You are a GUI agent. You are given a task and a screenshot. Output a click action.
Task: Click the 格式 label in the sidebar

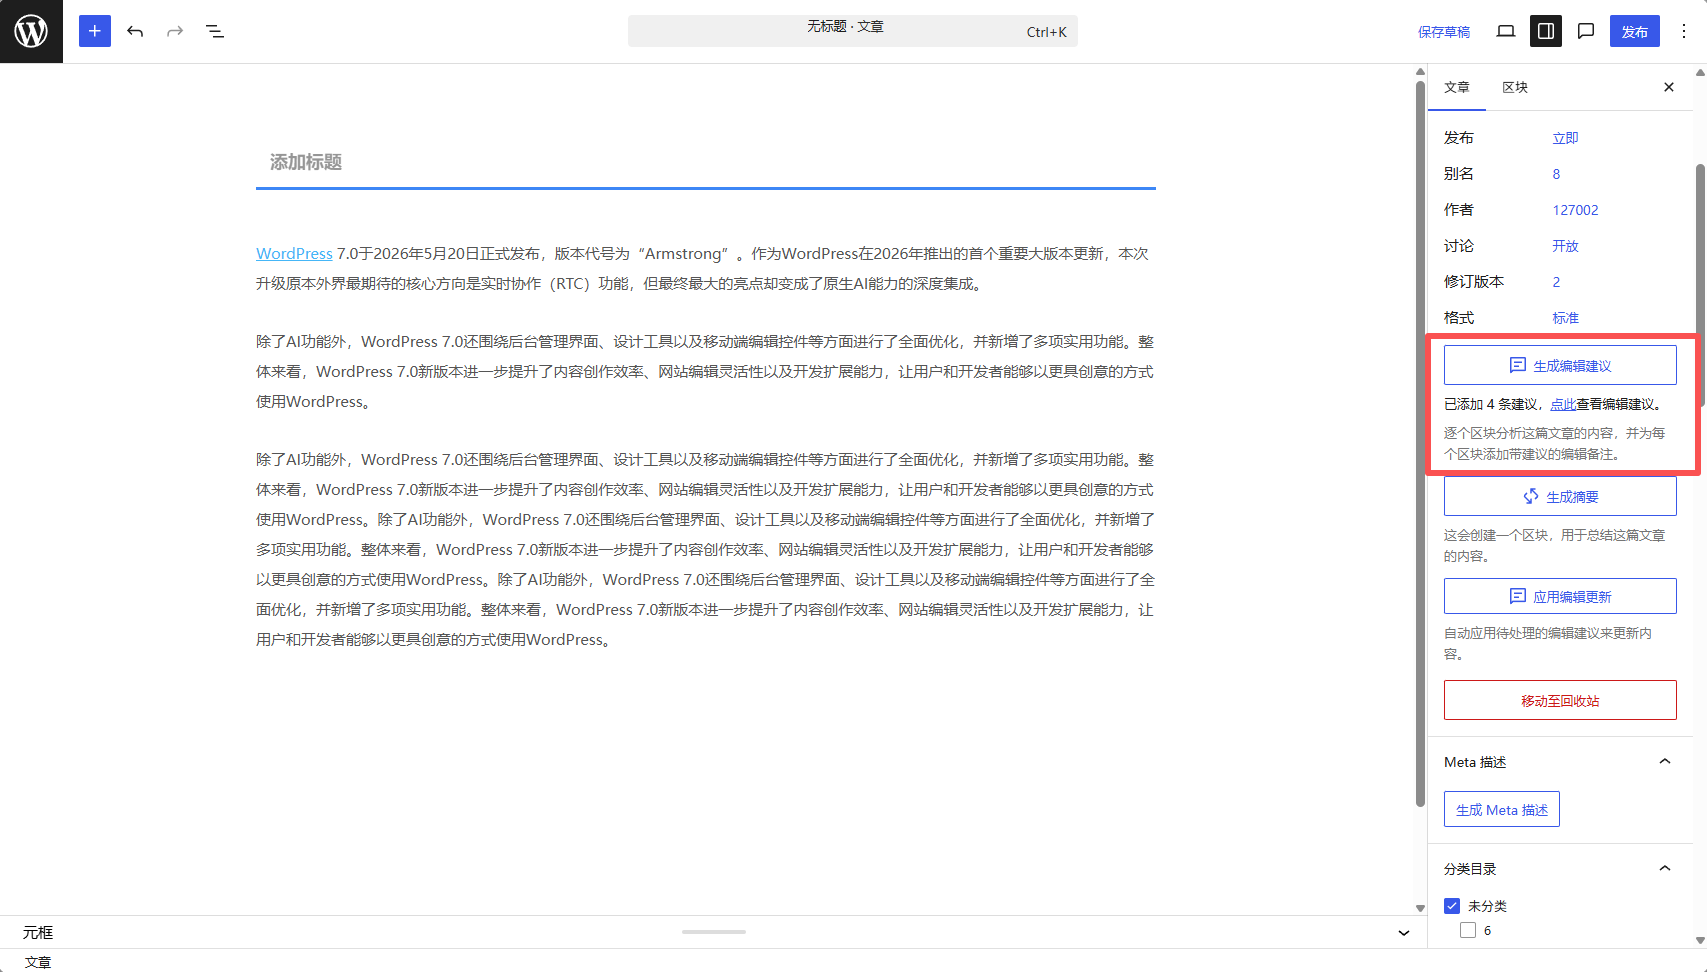1459,318
